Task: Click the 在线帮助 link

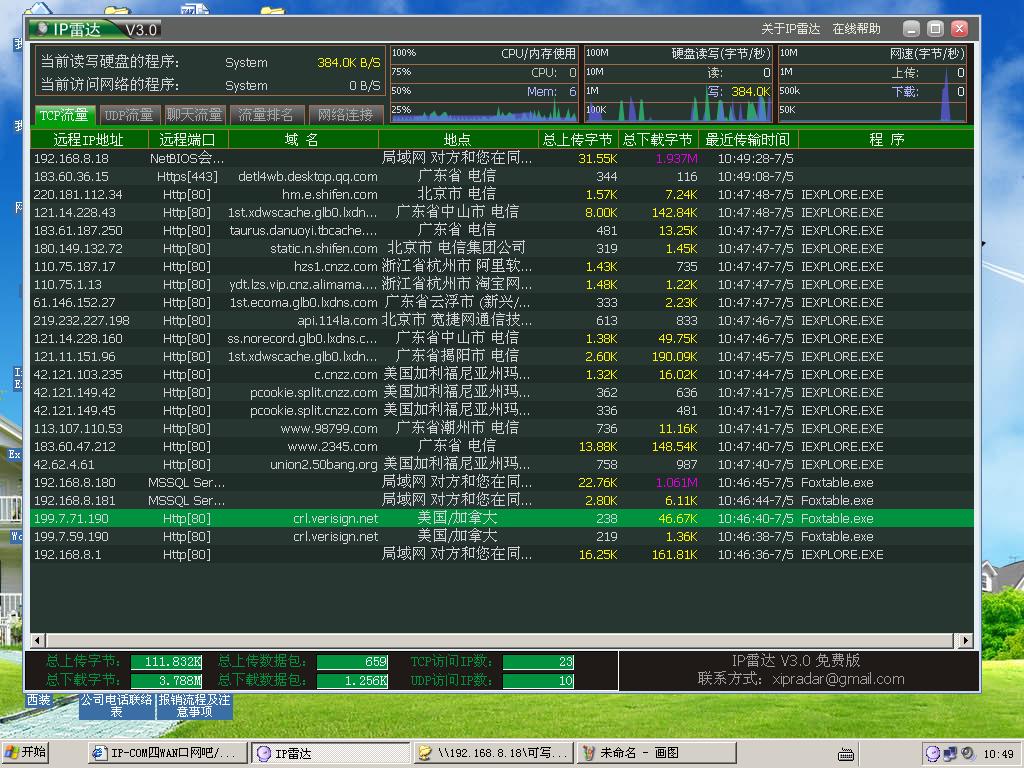Action: [x=856, y=29]
